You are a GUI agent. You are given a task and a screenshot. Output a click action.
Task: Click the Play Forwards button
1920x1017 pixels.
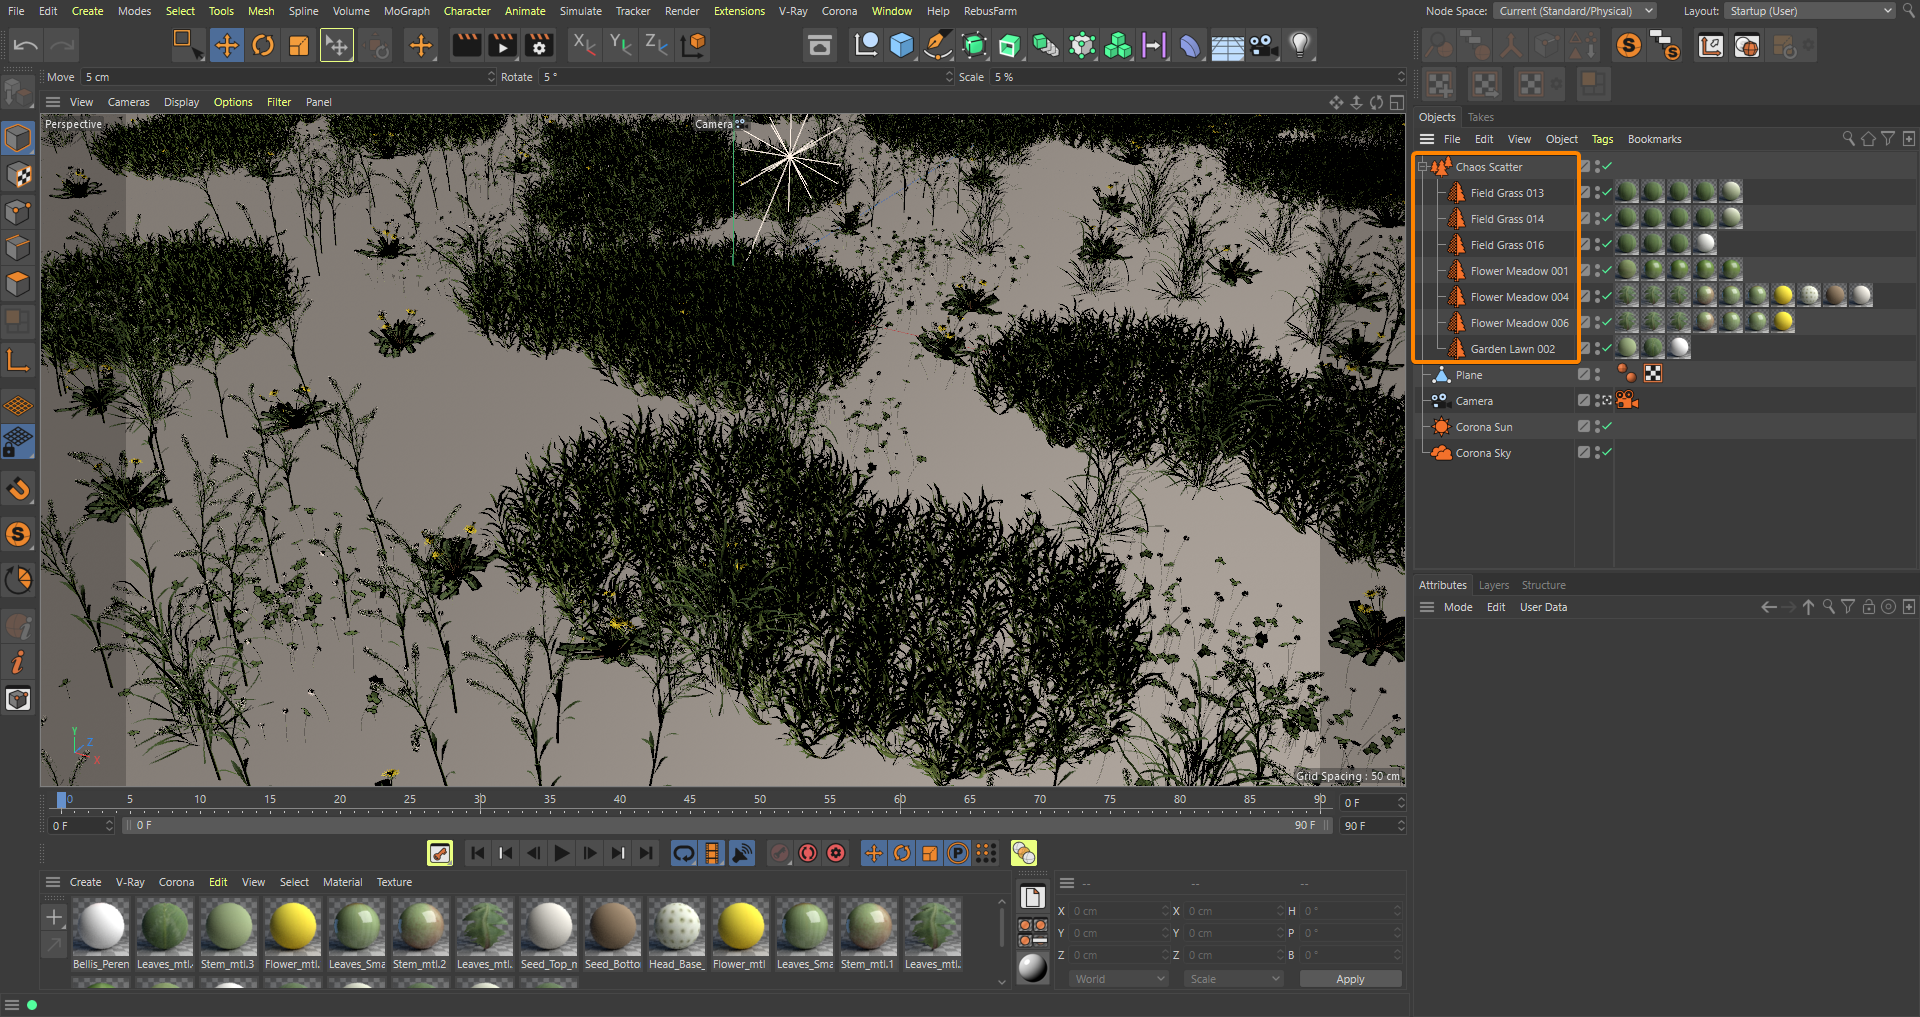562,853
